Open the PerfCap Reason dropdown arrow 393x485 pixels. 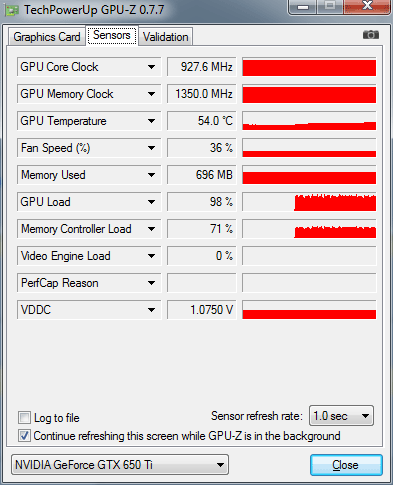click(x=152, y=283)
